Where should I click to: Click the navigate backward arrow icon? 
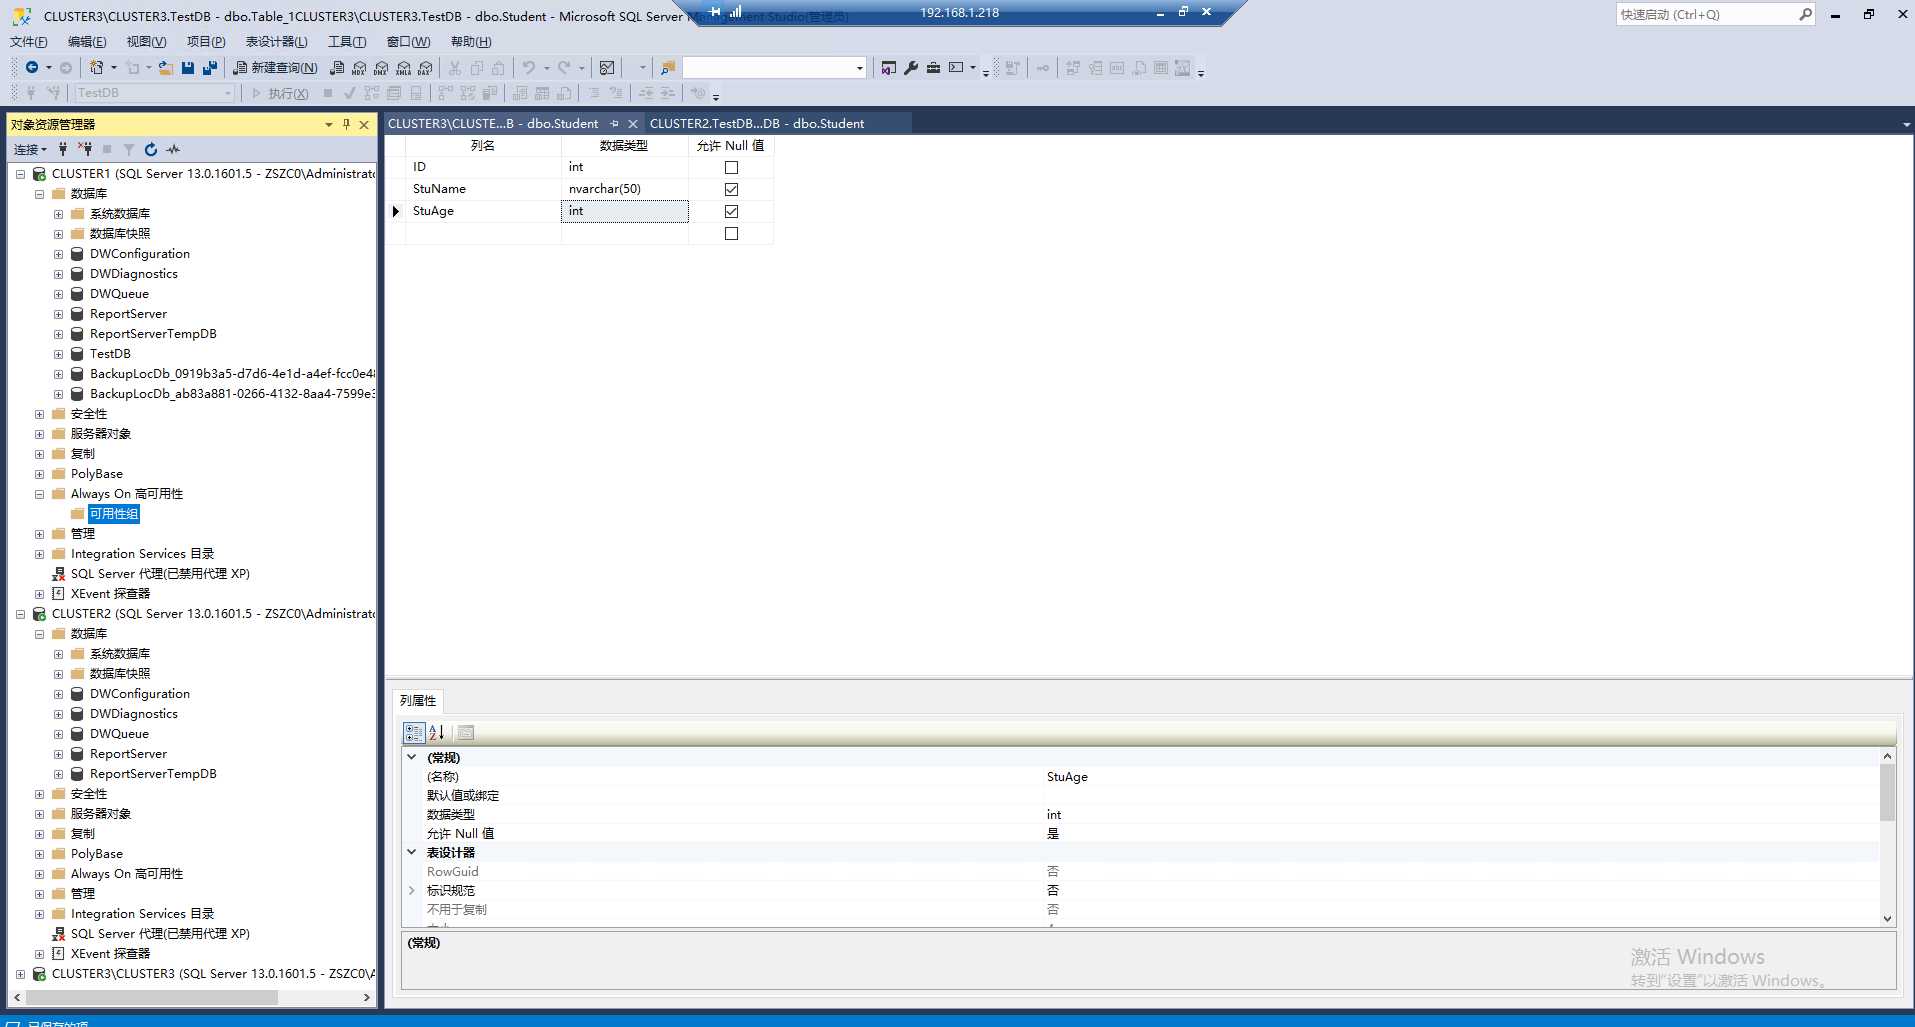click(x=32, y=68)
